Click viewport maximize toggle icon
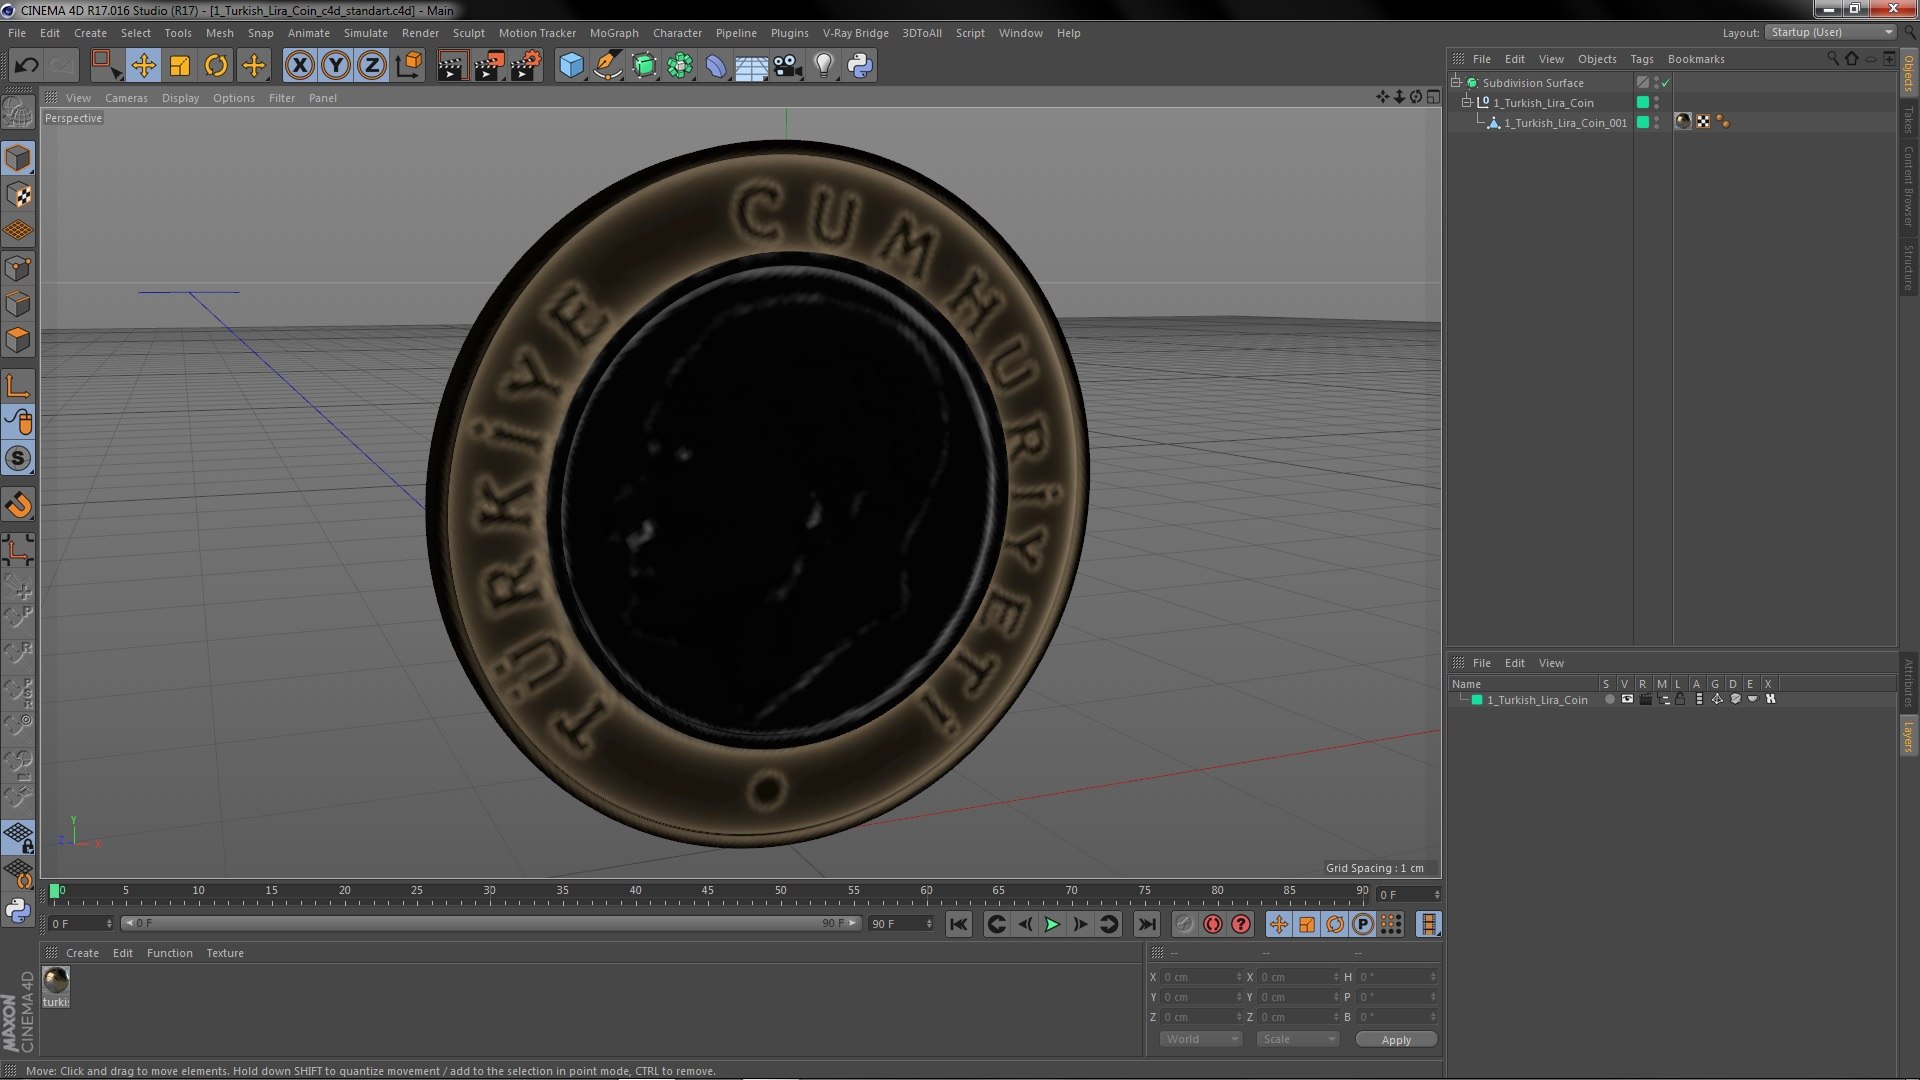This screenshot has width=1920, height=1080. pyautogui.click(x=1433, y=97)
